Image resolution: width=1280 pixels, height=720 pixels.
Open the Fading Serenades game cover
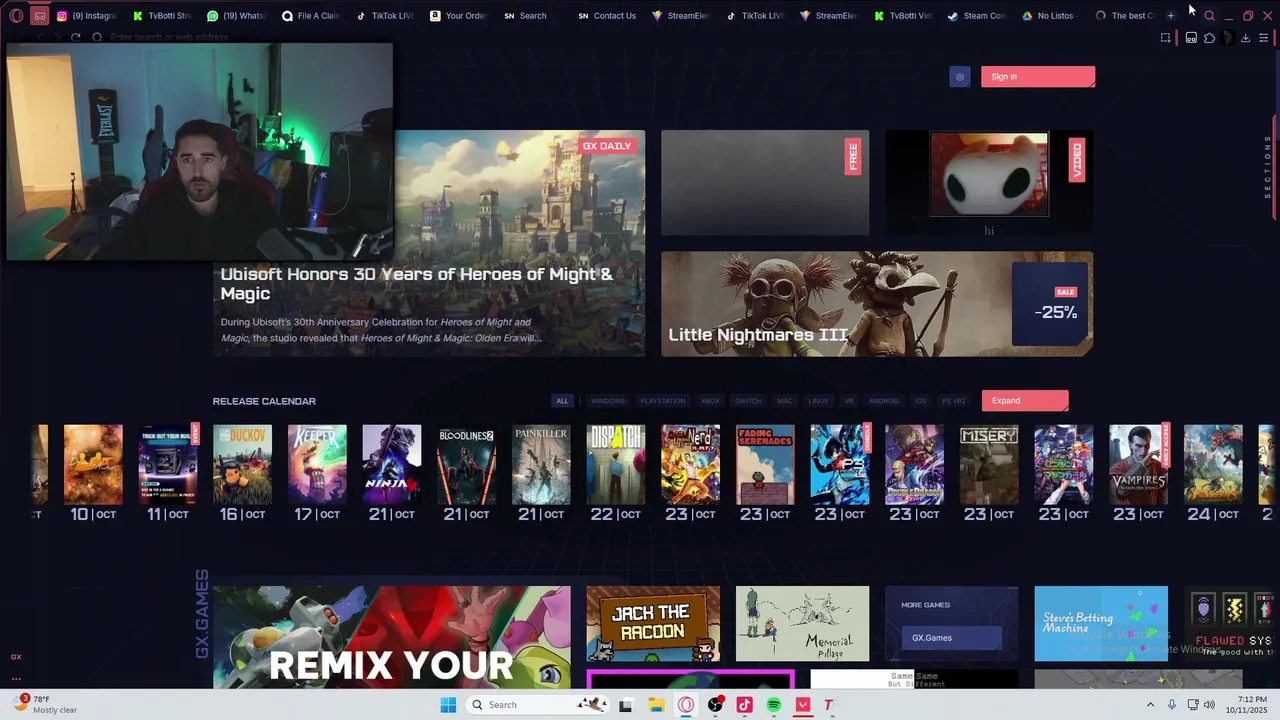(765, 464)
